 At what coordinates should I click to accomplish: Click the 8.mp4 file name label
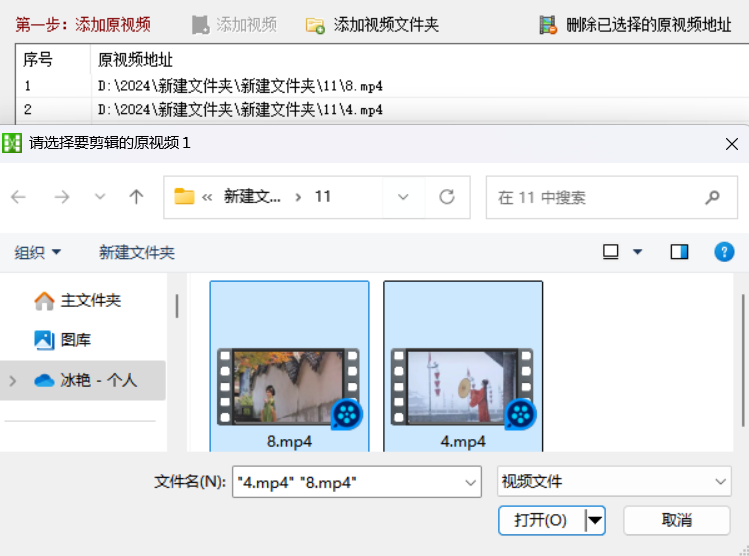289,441
